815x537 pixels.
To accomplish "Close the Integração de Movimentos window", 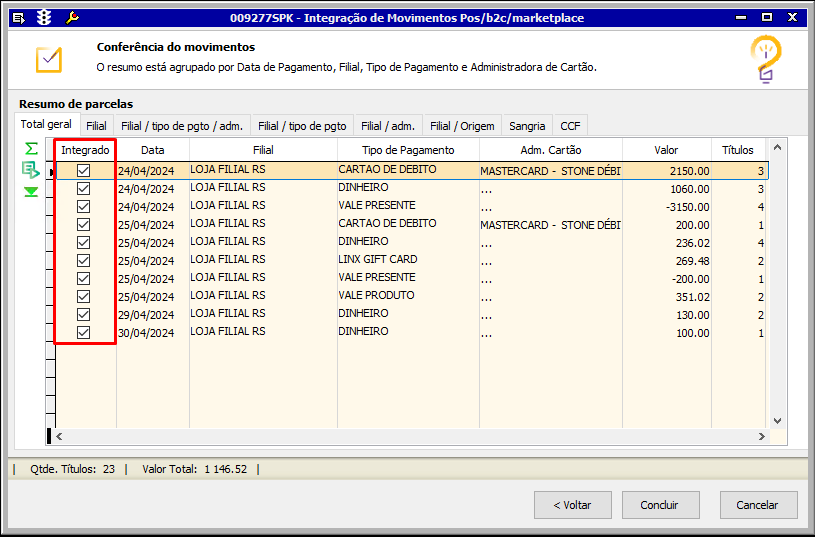I will tap(792, 18).
